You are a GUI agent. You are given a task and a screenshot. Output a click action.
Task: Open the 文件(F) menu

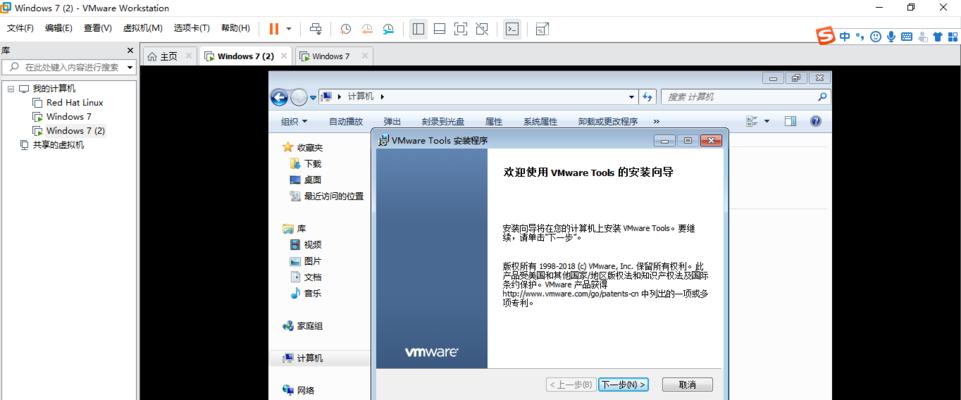(20, 28)
